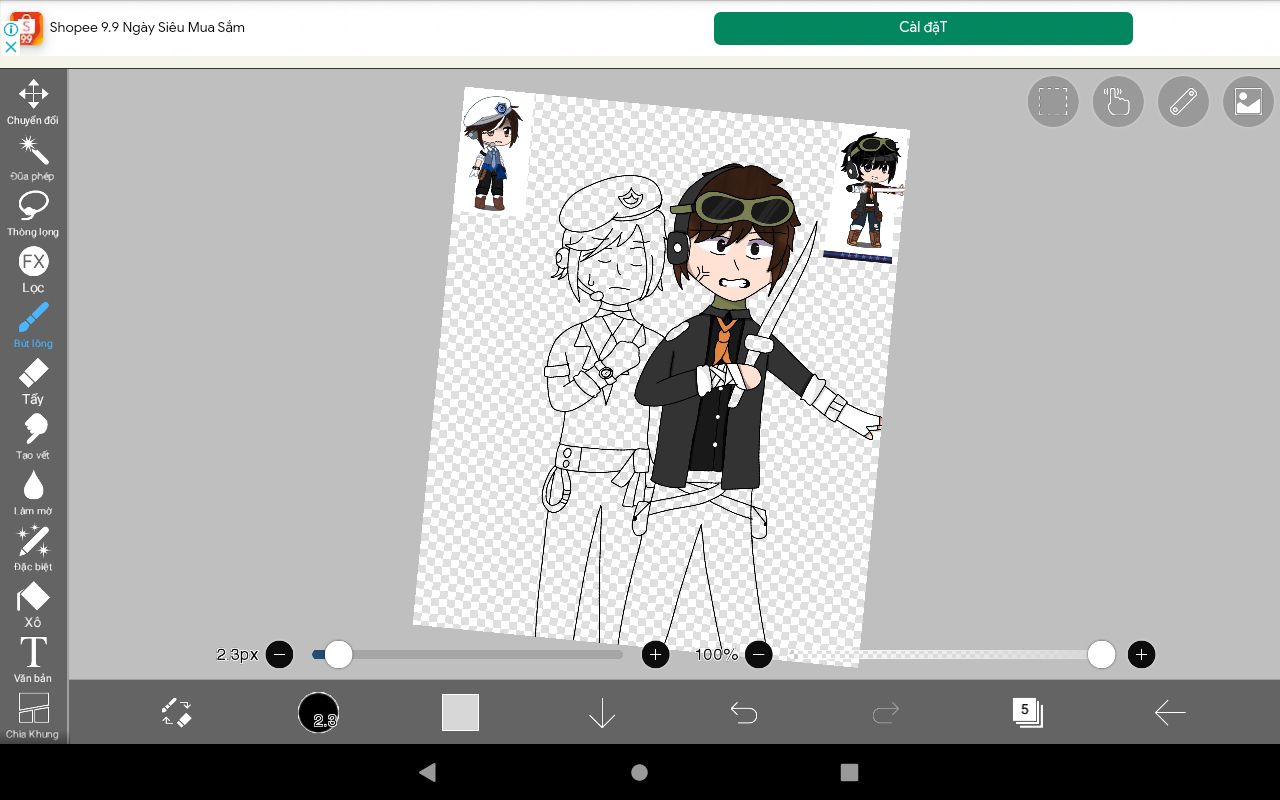This screenshot has height=800, width=1280.
Task: Tap the Android home circle button
Action: click(x=640, y=772)
